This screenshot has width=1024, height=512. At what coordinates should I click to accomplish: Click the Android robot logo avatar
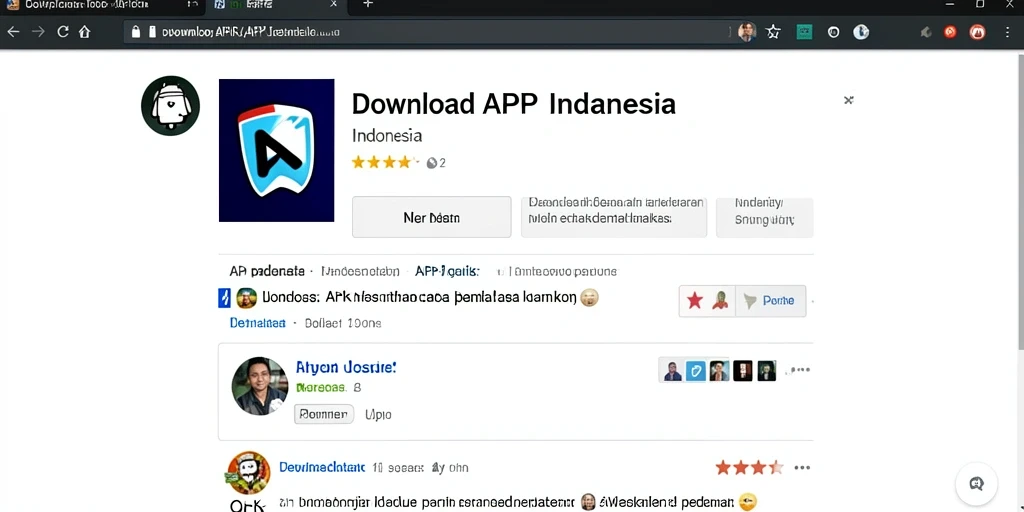(170, 106)
